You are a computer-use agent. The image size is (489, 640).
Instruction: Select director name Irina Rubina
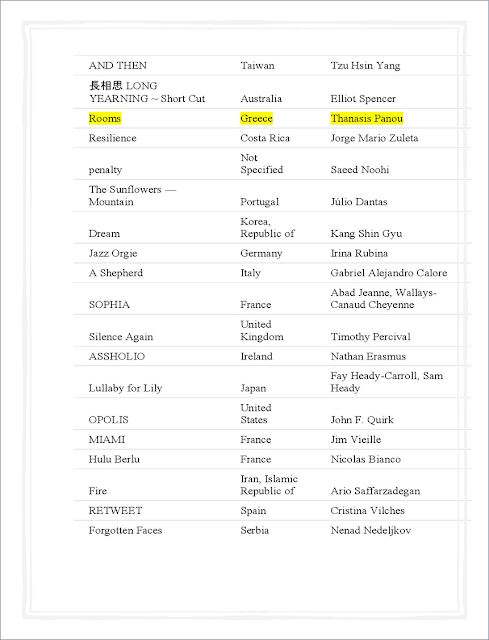[x=359, y=253]
